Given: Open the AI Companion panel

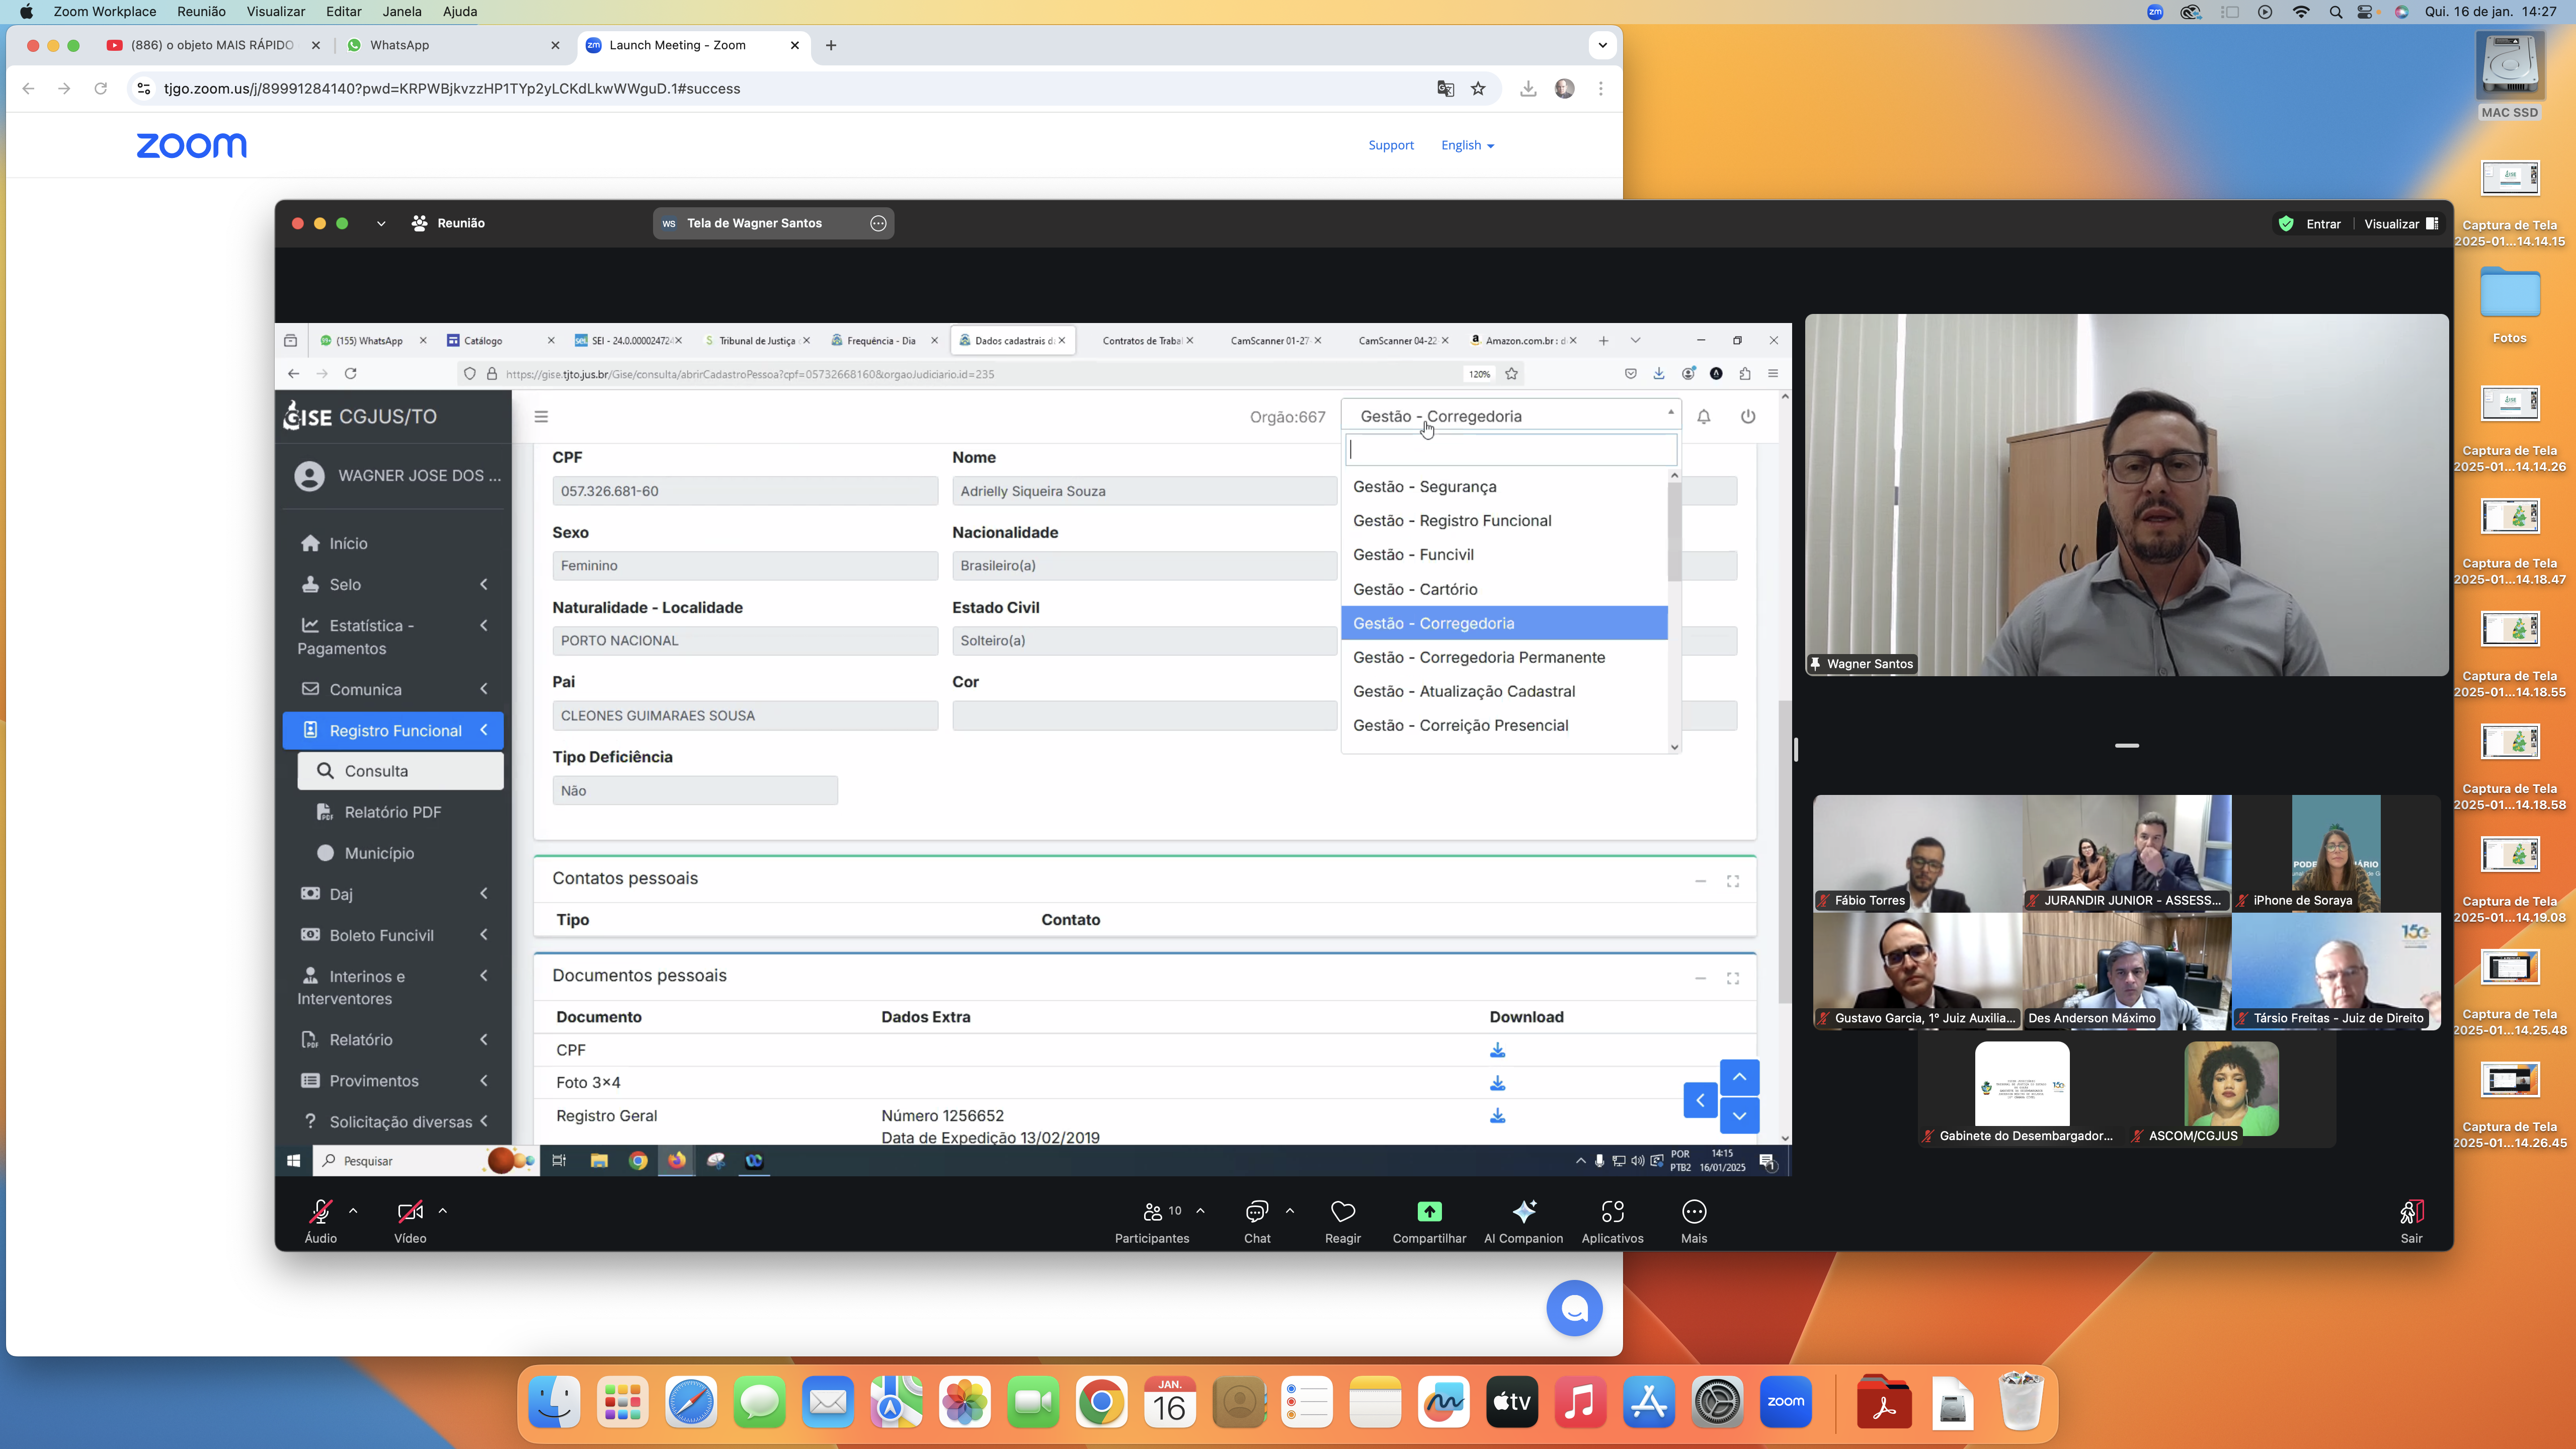Looking at the screenshot, I should coord(1523,1212).
